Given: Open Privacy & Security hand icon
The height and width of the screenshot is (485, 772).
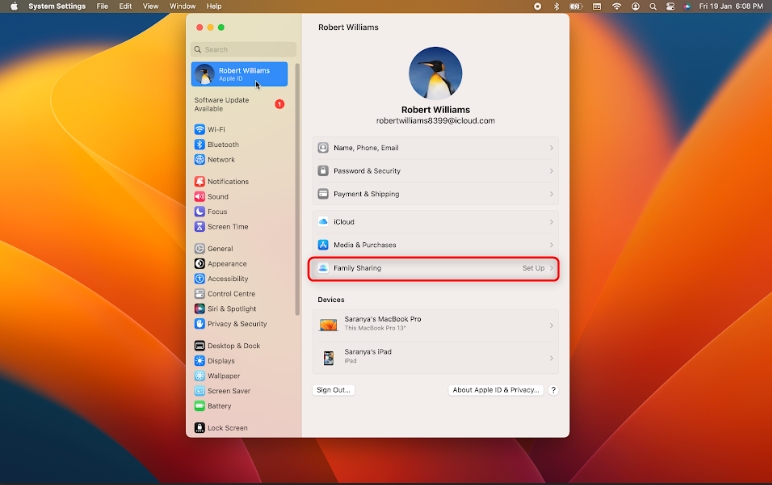Looking at the screenshot, I should coord(199,323).
